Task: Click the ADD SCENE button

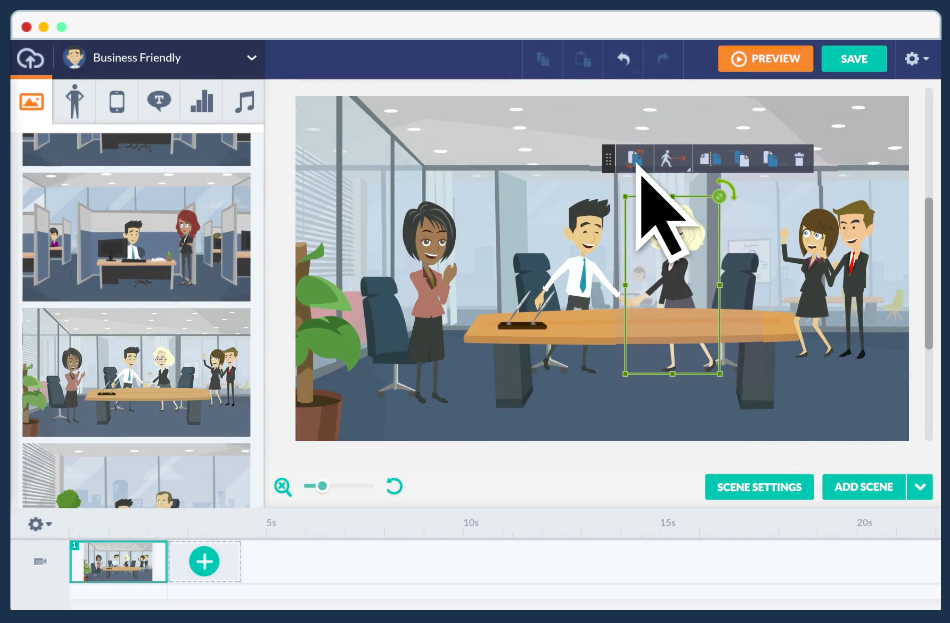Action: [863, 487]
